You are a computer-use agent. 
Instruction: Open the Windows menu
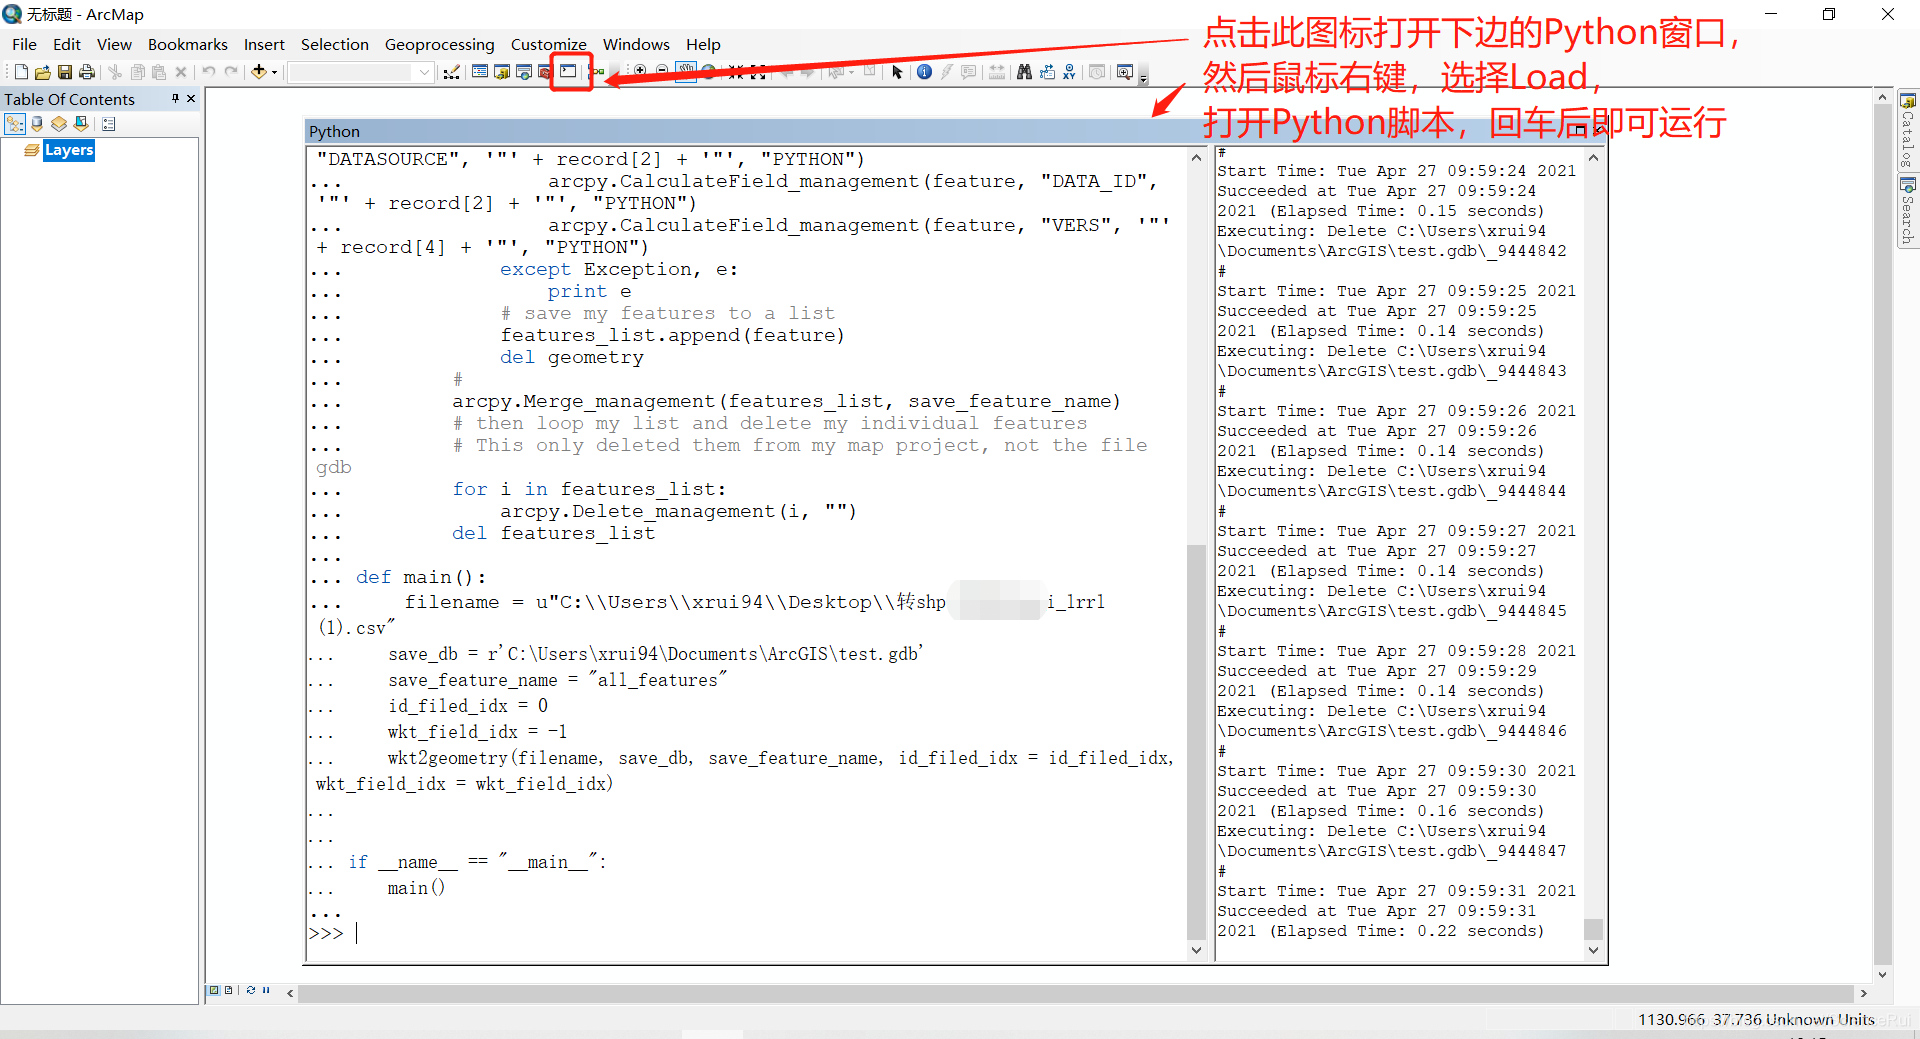pos(636,44)
